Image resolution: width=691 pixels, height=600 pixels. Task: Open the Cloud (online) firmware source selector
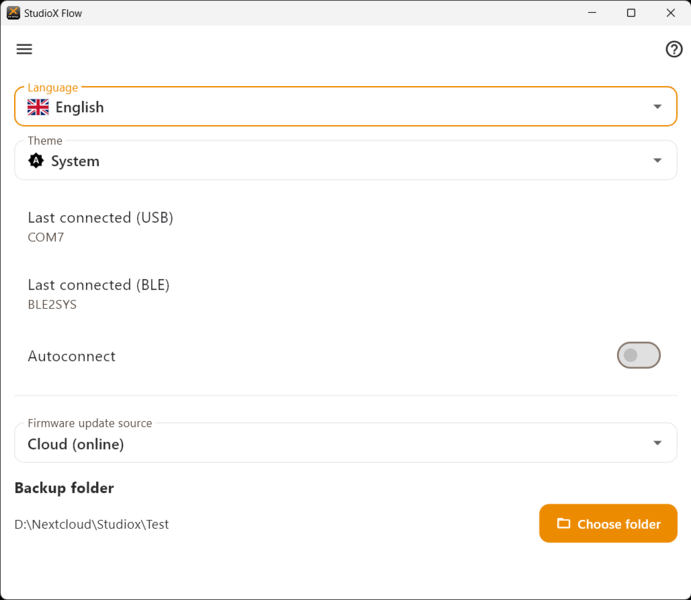coord(346,443)
